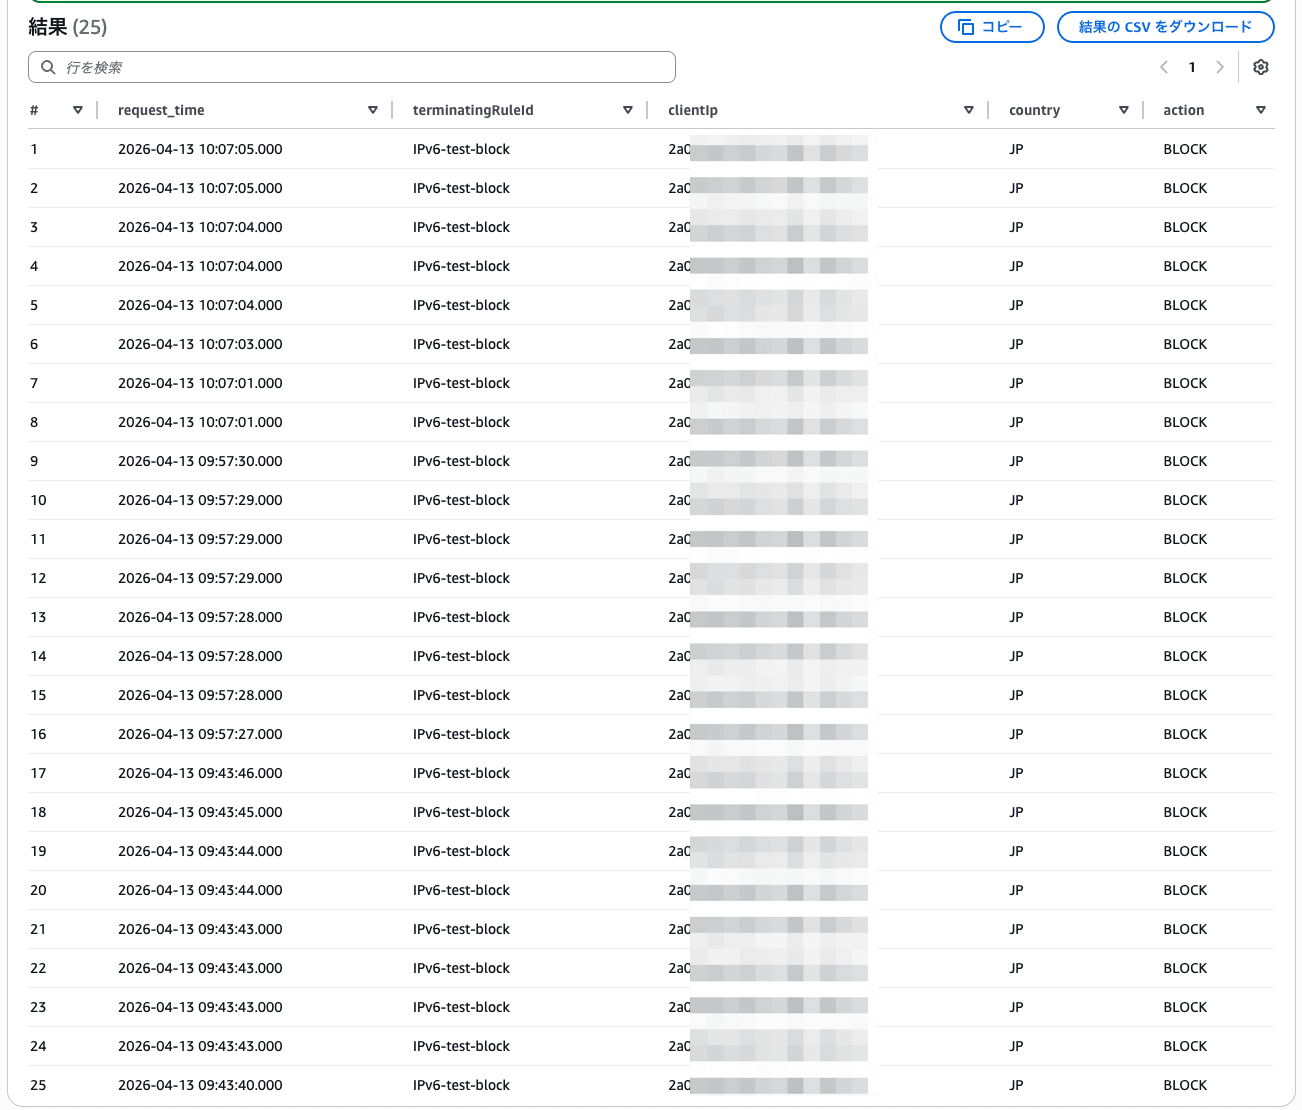1302x1110 pixels.
Task: Sort by request_time column arrow
Action: (x=373, y=110)
